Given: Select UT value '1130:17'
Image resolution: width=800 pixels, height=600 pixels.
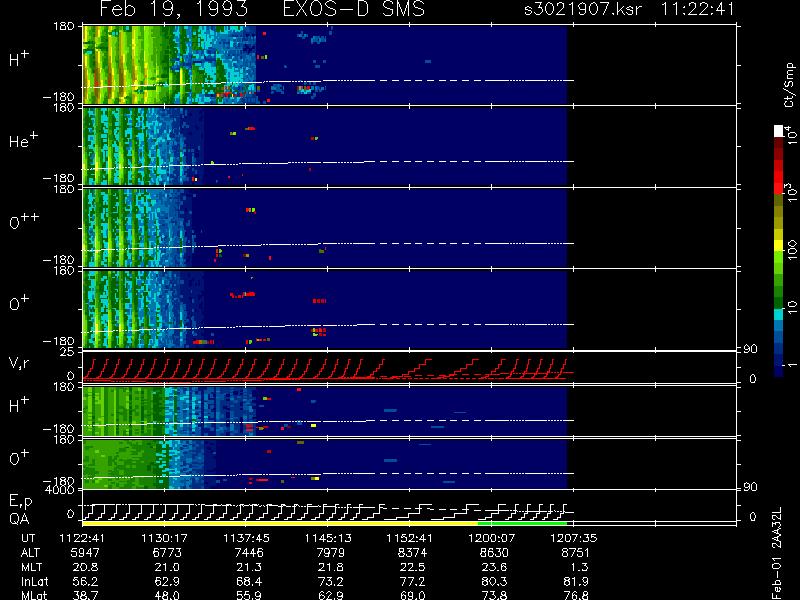Looking at the screenshot, I should pos(164,538).
